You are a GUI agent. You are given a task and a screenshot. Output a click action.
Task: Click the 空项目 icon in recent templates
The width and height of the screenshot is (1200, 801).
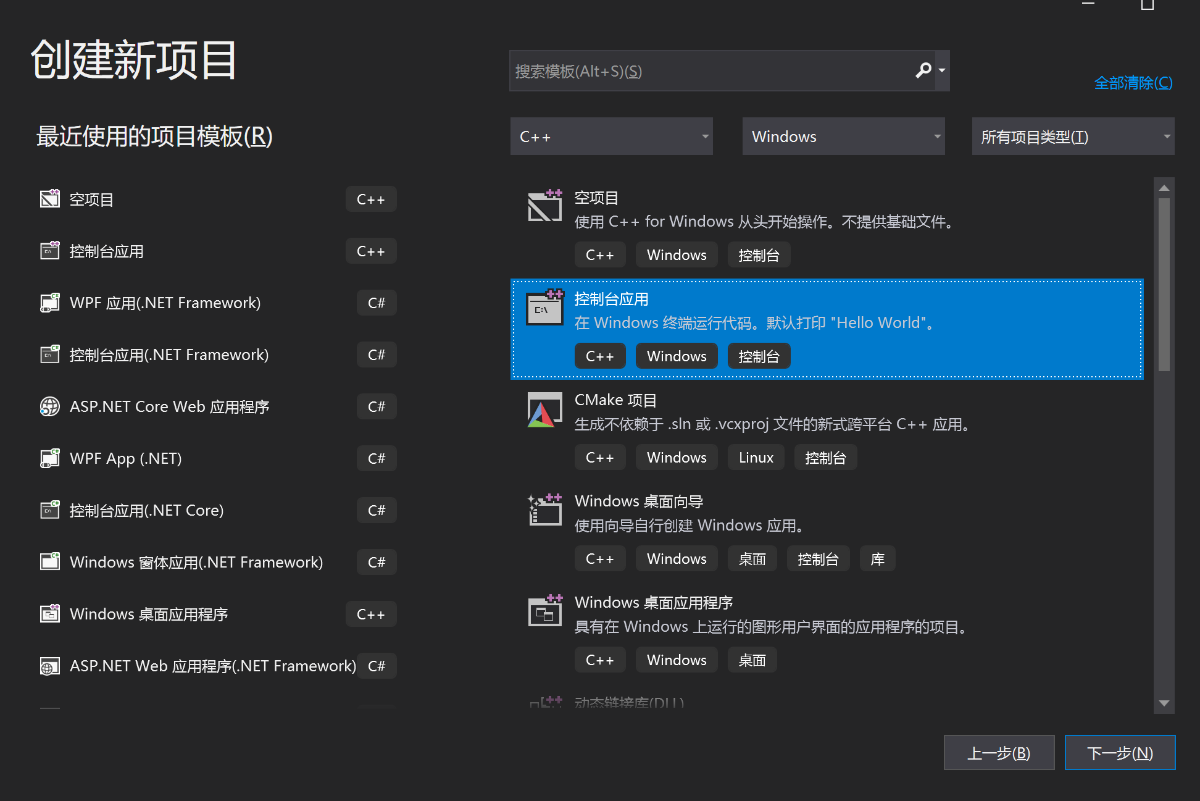(50, 199)
